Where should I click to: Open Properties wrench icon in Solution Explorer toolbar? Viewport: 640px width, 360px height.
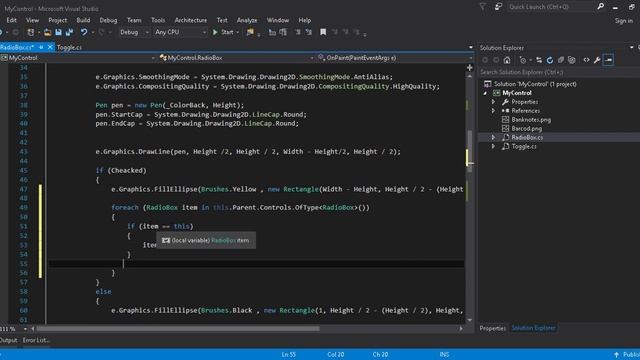click(x=597, y=60)
